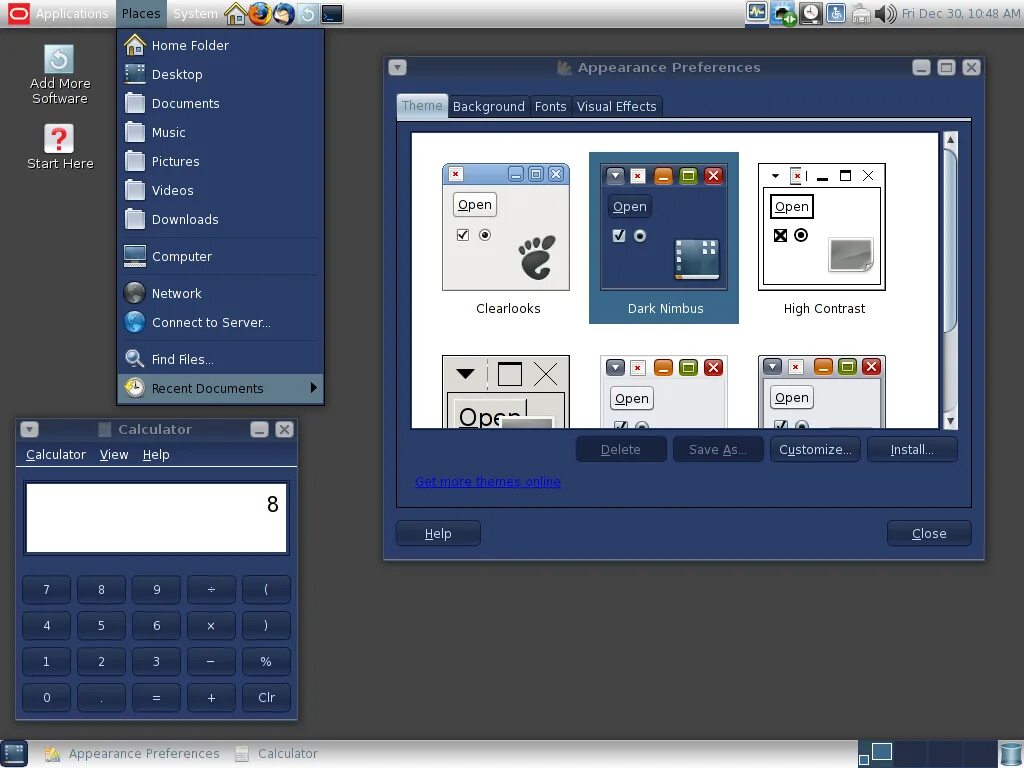Image resolution: width=1024 pixels, height=768 pixels.
Task: Choose Connect to Server in Places menu
Action: tap(221, 323)
